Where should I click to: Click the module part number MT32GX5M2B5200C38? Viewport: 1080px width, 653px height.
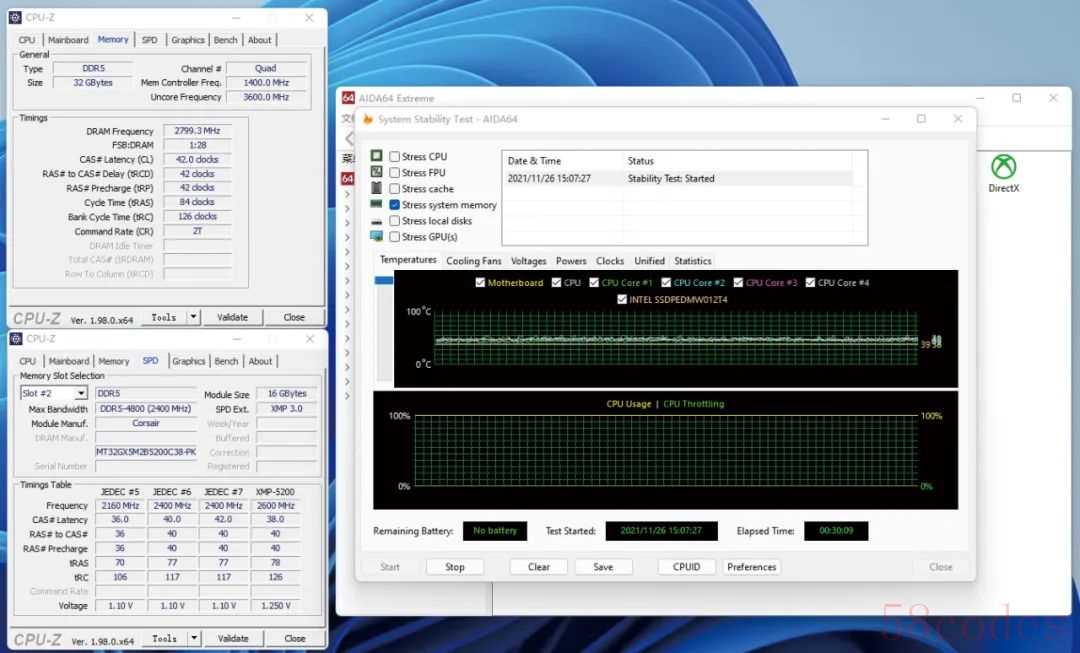(x=146, y=452)
